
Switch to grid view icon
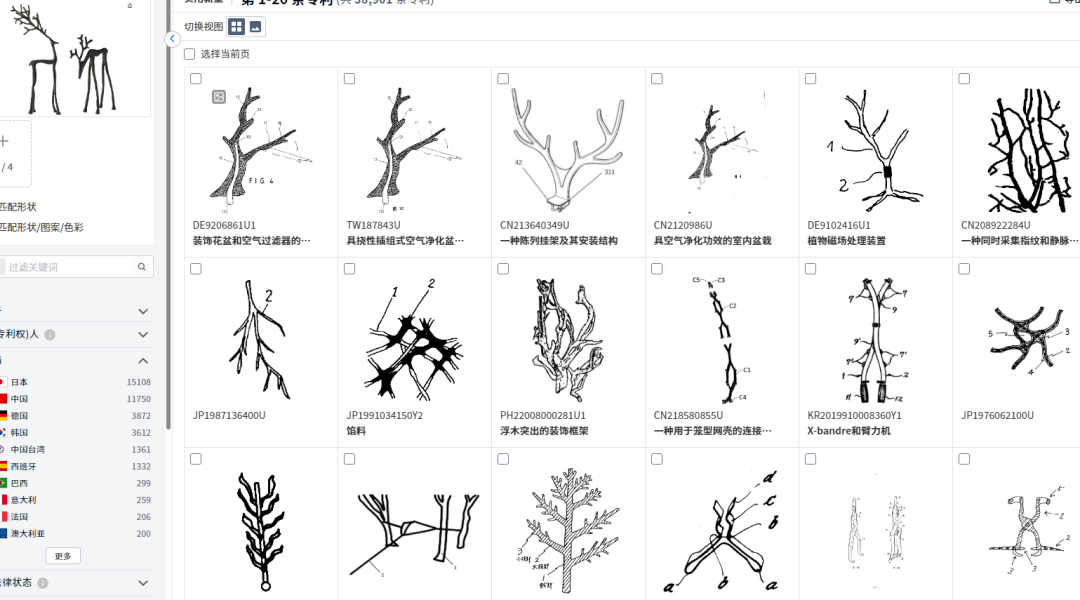click(236, 27)
